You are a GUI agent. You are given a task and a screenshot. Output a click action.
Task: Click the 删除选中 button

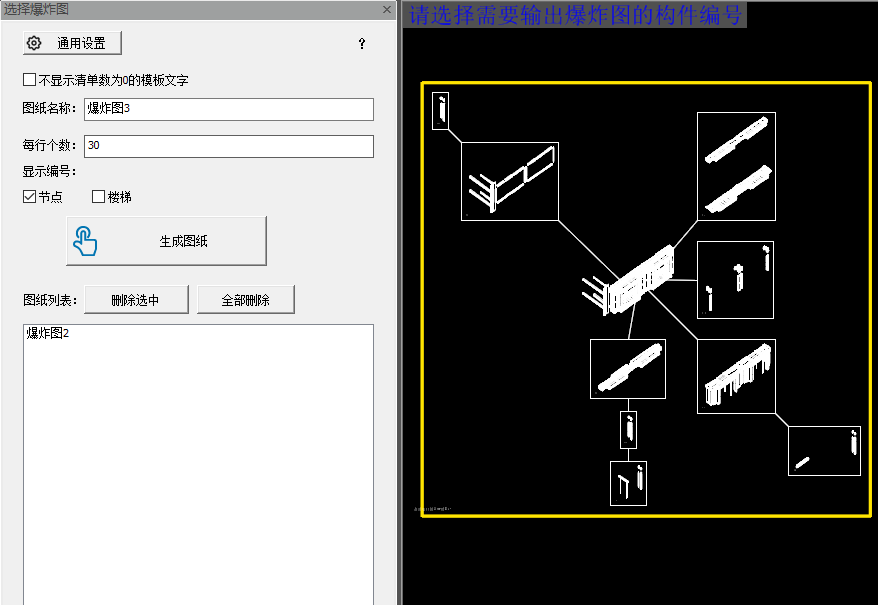(136, 300)
